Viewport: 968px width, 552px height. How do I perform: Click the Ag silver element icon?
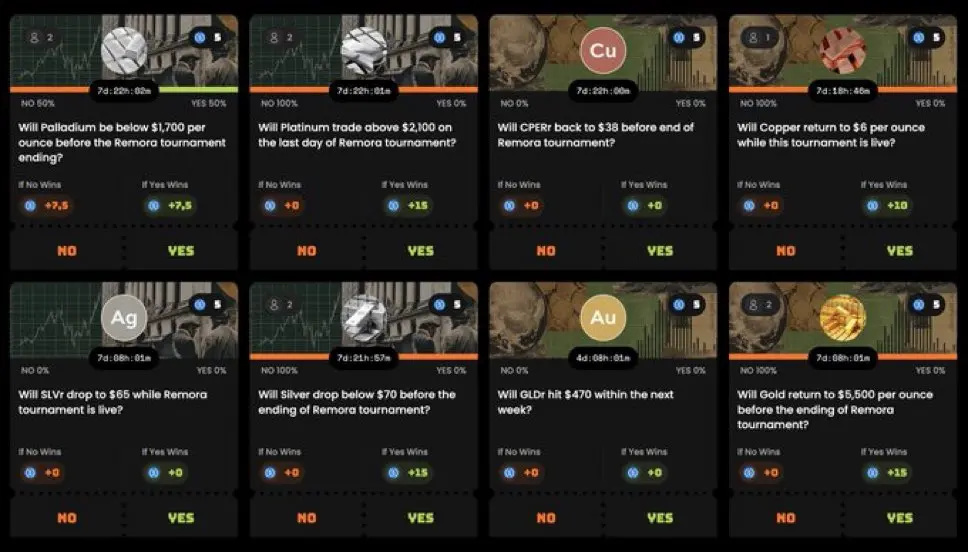coord(123,317)
